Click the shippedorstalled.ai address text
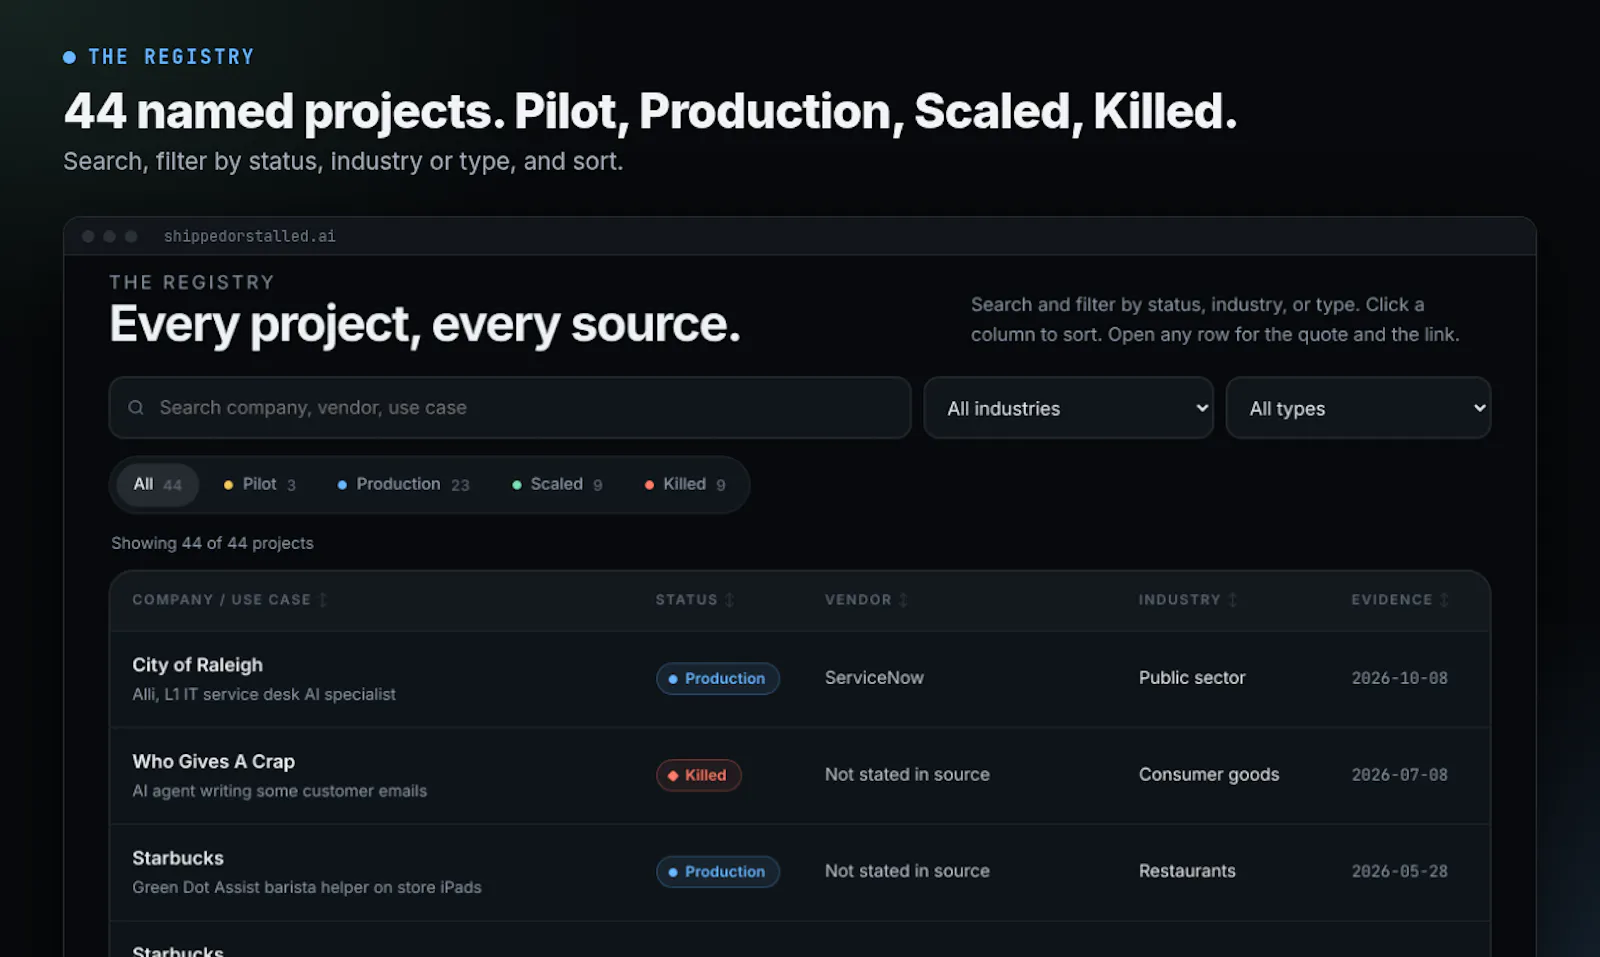1600x957 pixels. tap(250, 237)
